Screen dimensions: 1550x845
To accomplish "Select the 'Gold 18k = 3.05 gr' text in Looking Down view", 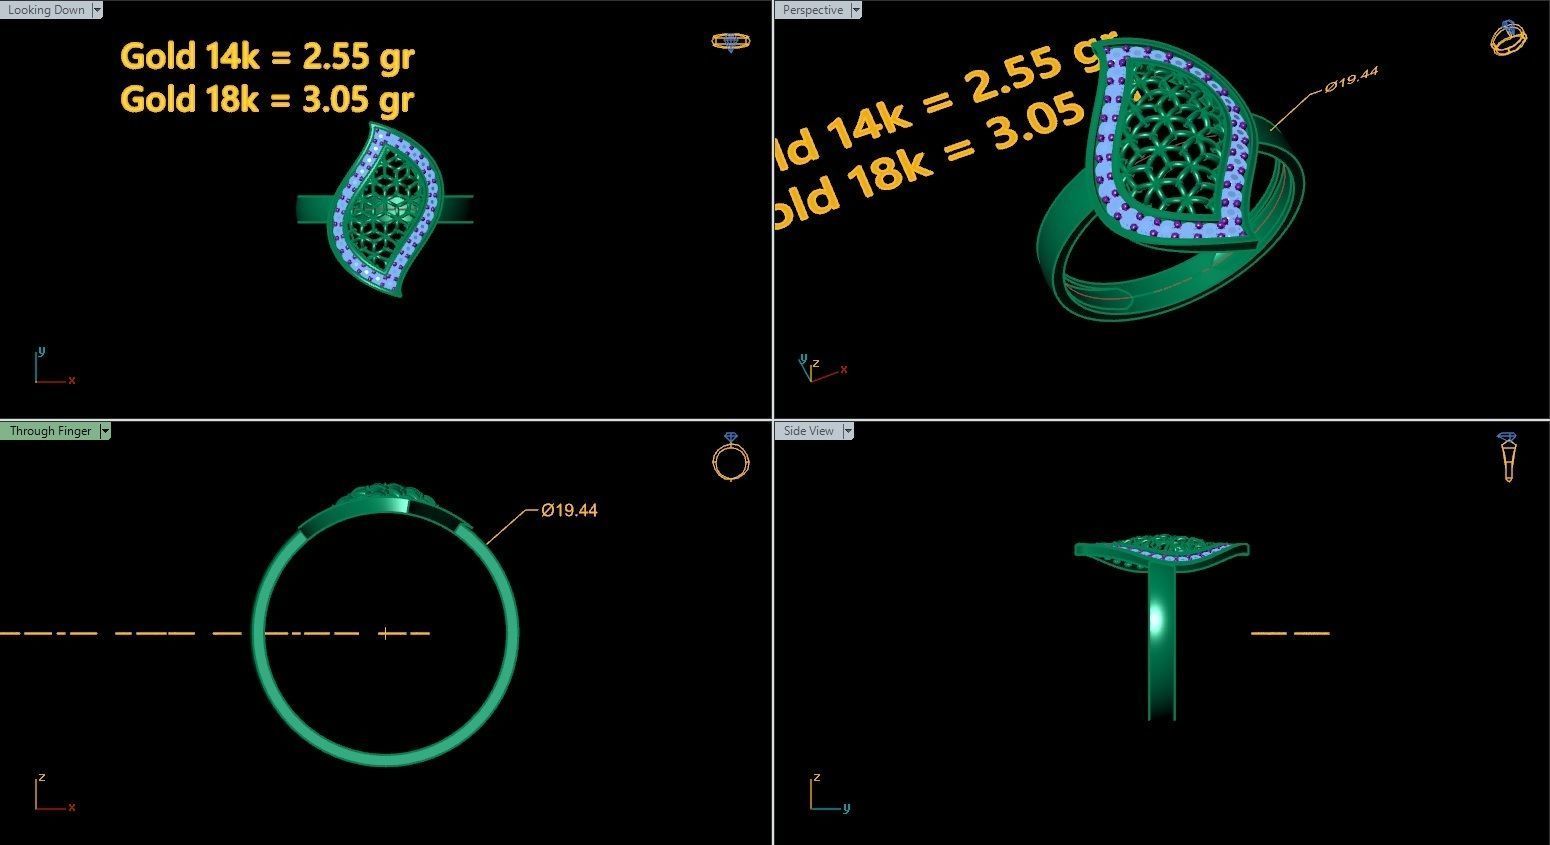I will 266,99.
